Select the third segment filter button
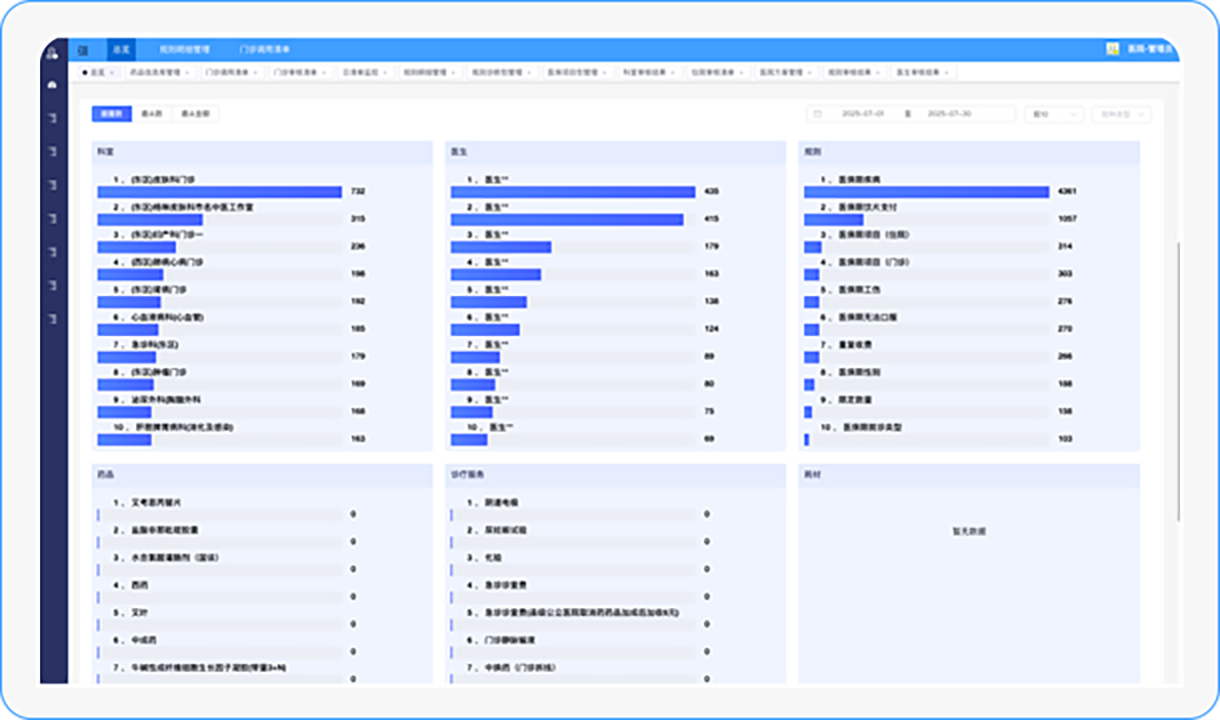This screenshot has width=1220, height=720. point(195,114)
